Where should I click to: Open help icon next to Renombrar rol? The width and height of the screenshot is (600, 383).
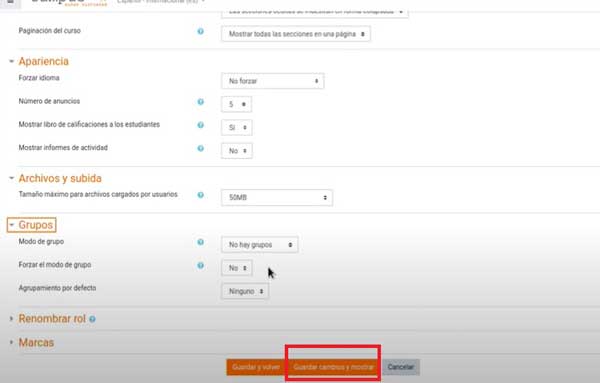coord(92,319)
